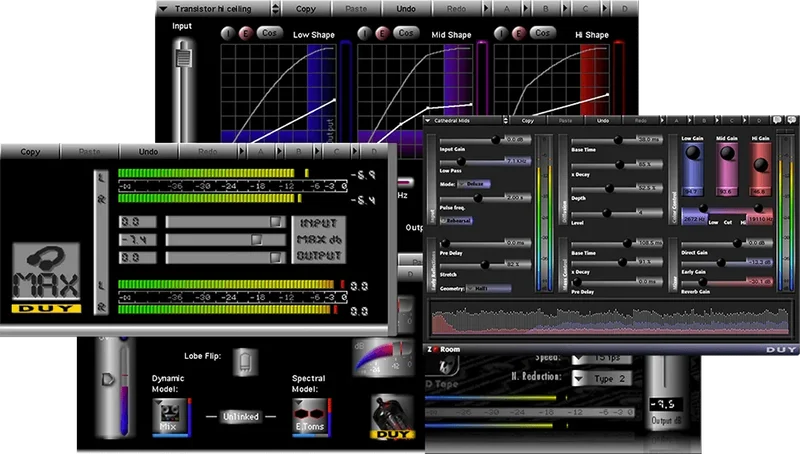This screenshot has height=454, width=800.
Task: Click the dB meter gauge above the DUY tube logo
Action: click(x=383, y=357)
